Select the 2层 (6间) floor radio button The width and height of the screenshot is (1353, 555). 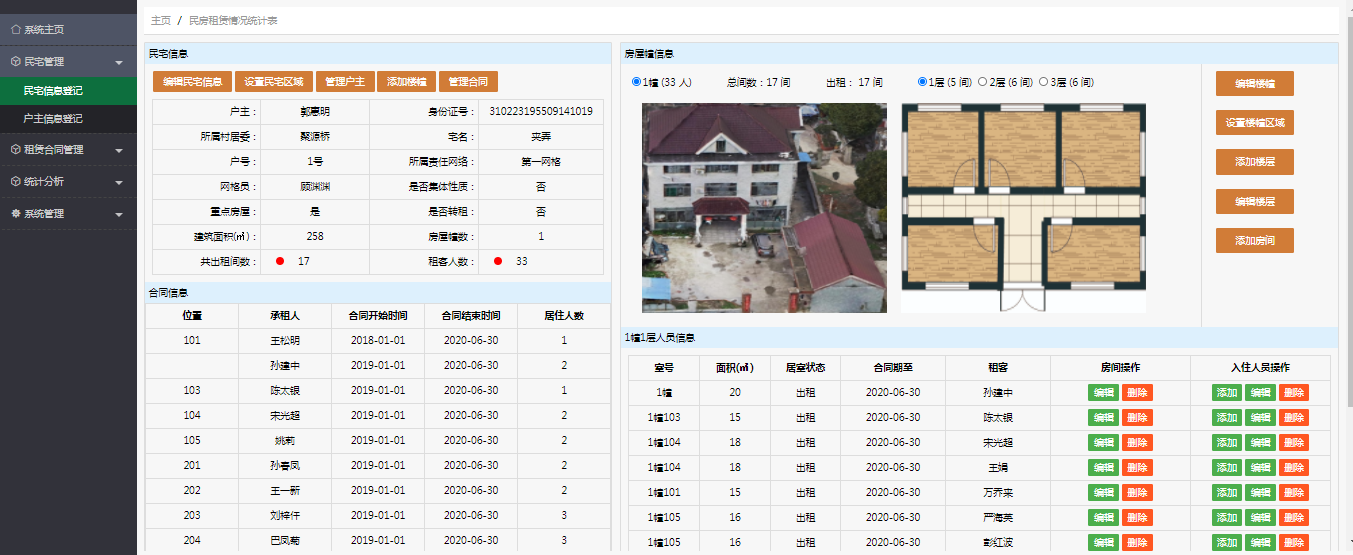[x=982, y=82]
